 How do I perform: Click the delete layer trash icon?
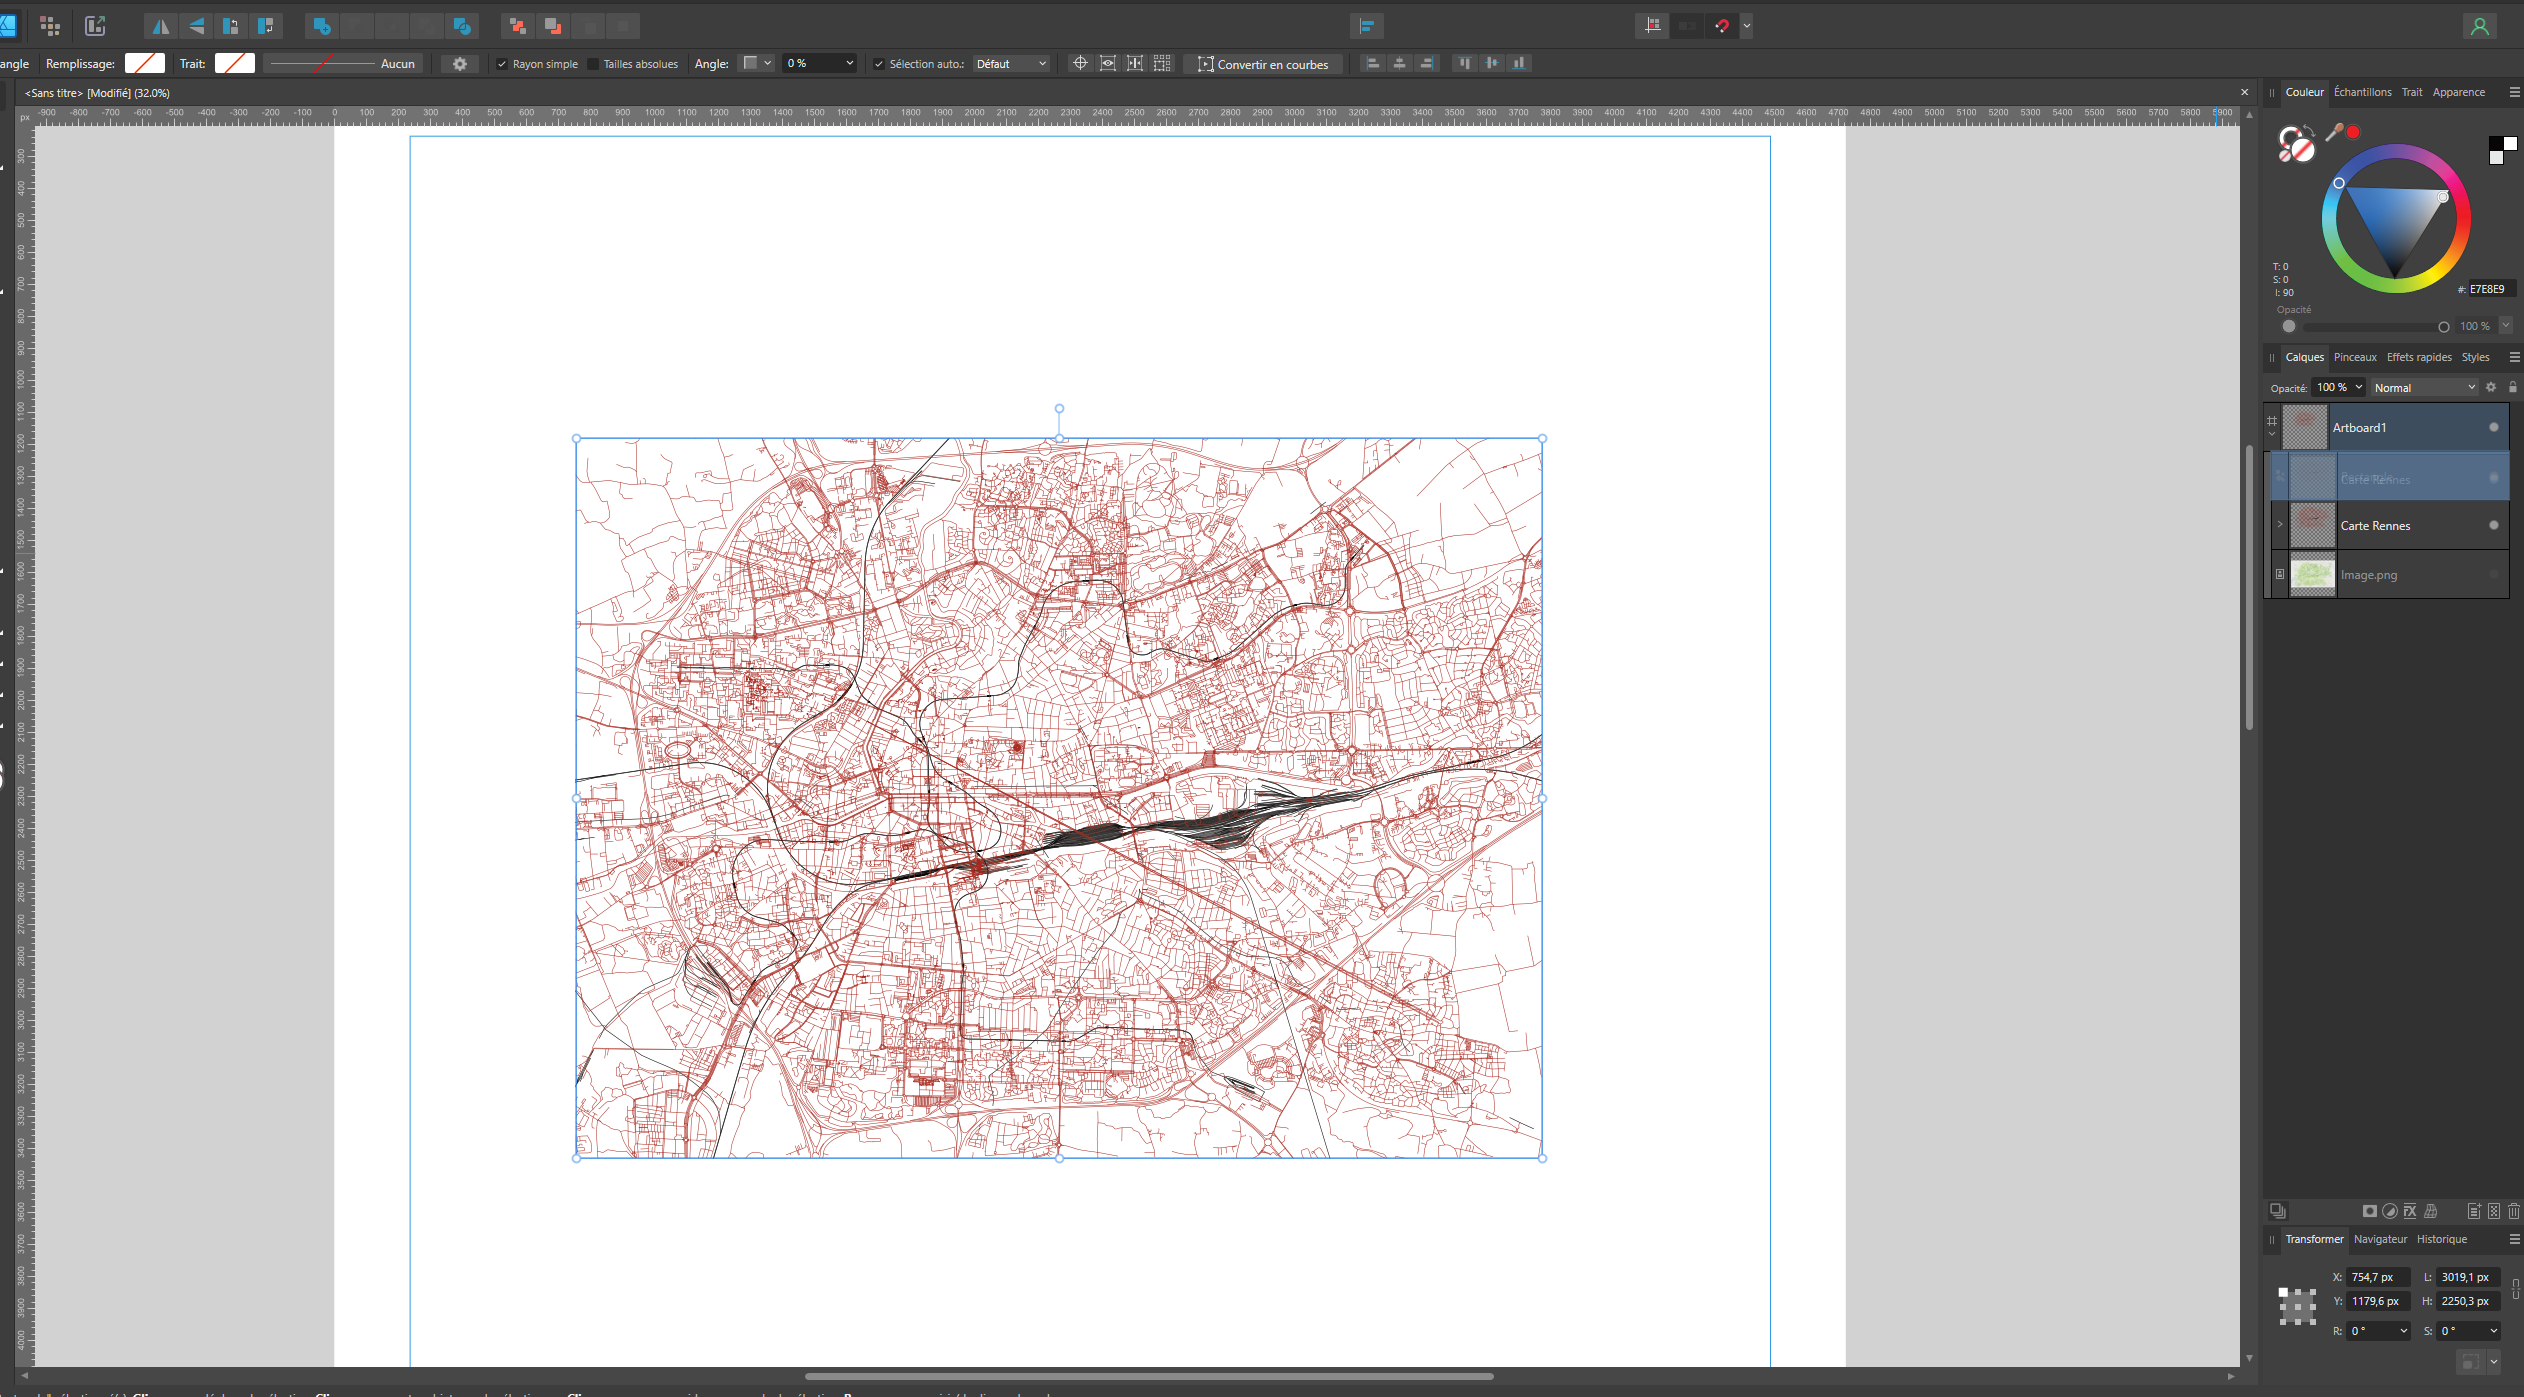(2514, 1211)
